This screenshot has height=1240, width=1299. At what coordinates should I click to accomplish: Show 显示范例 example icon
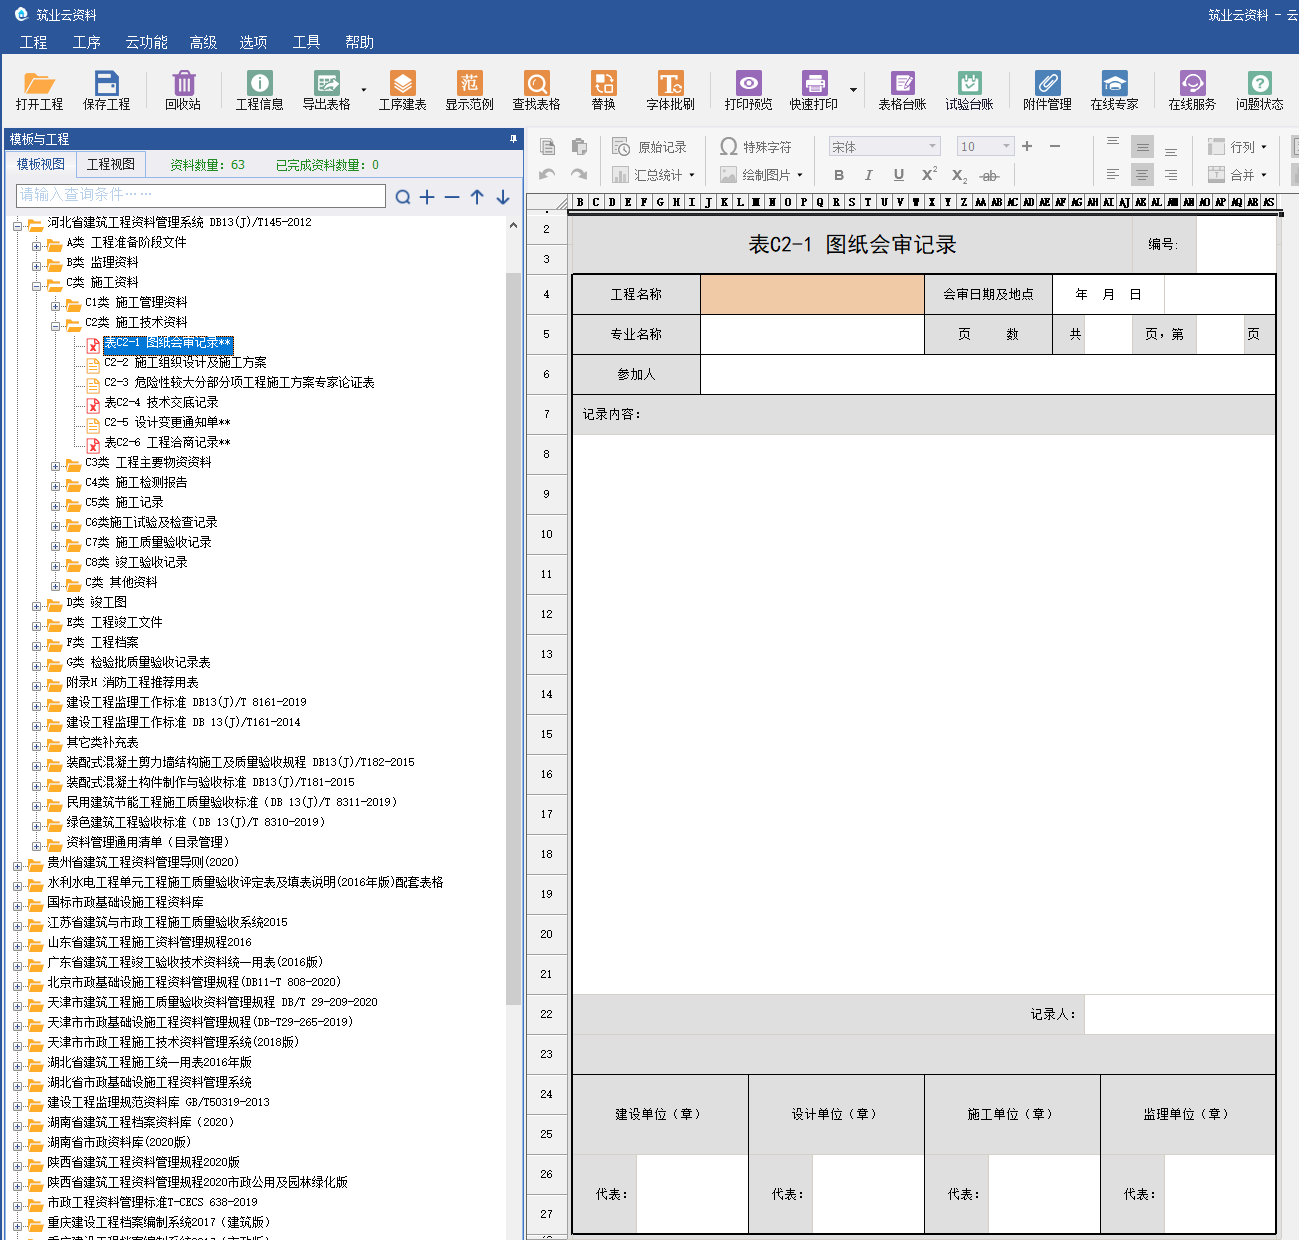(469, 90)
